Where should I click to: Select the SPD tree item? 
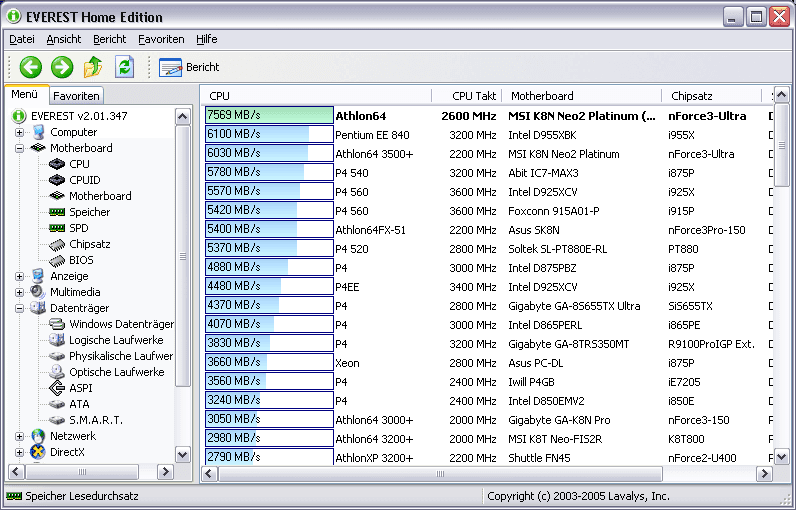pos(79,228)
